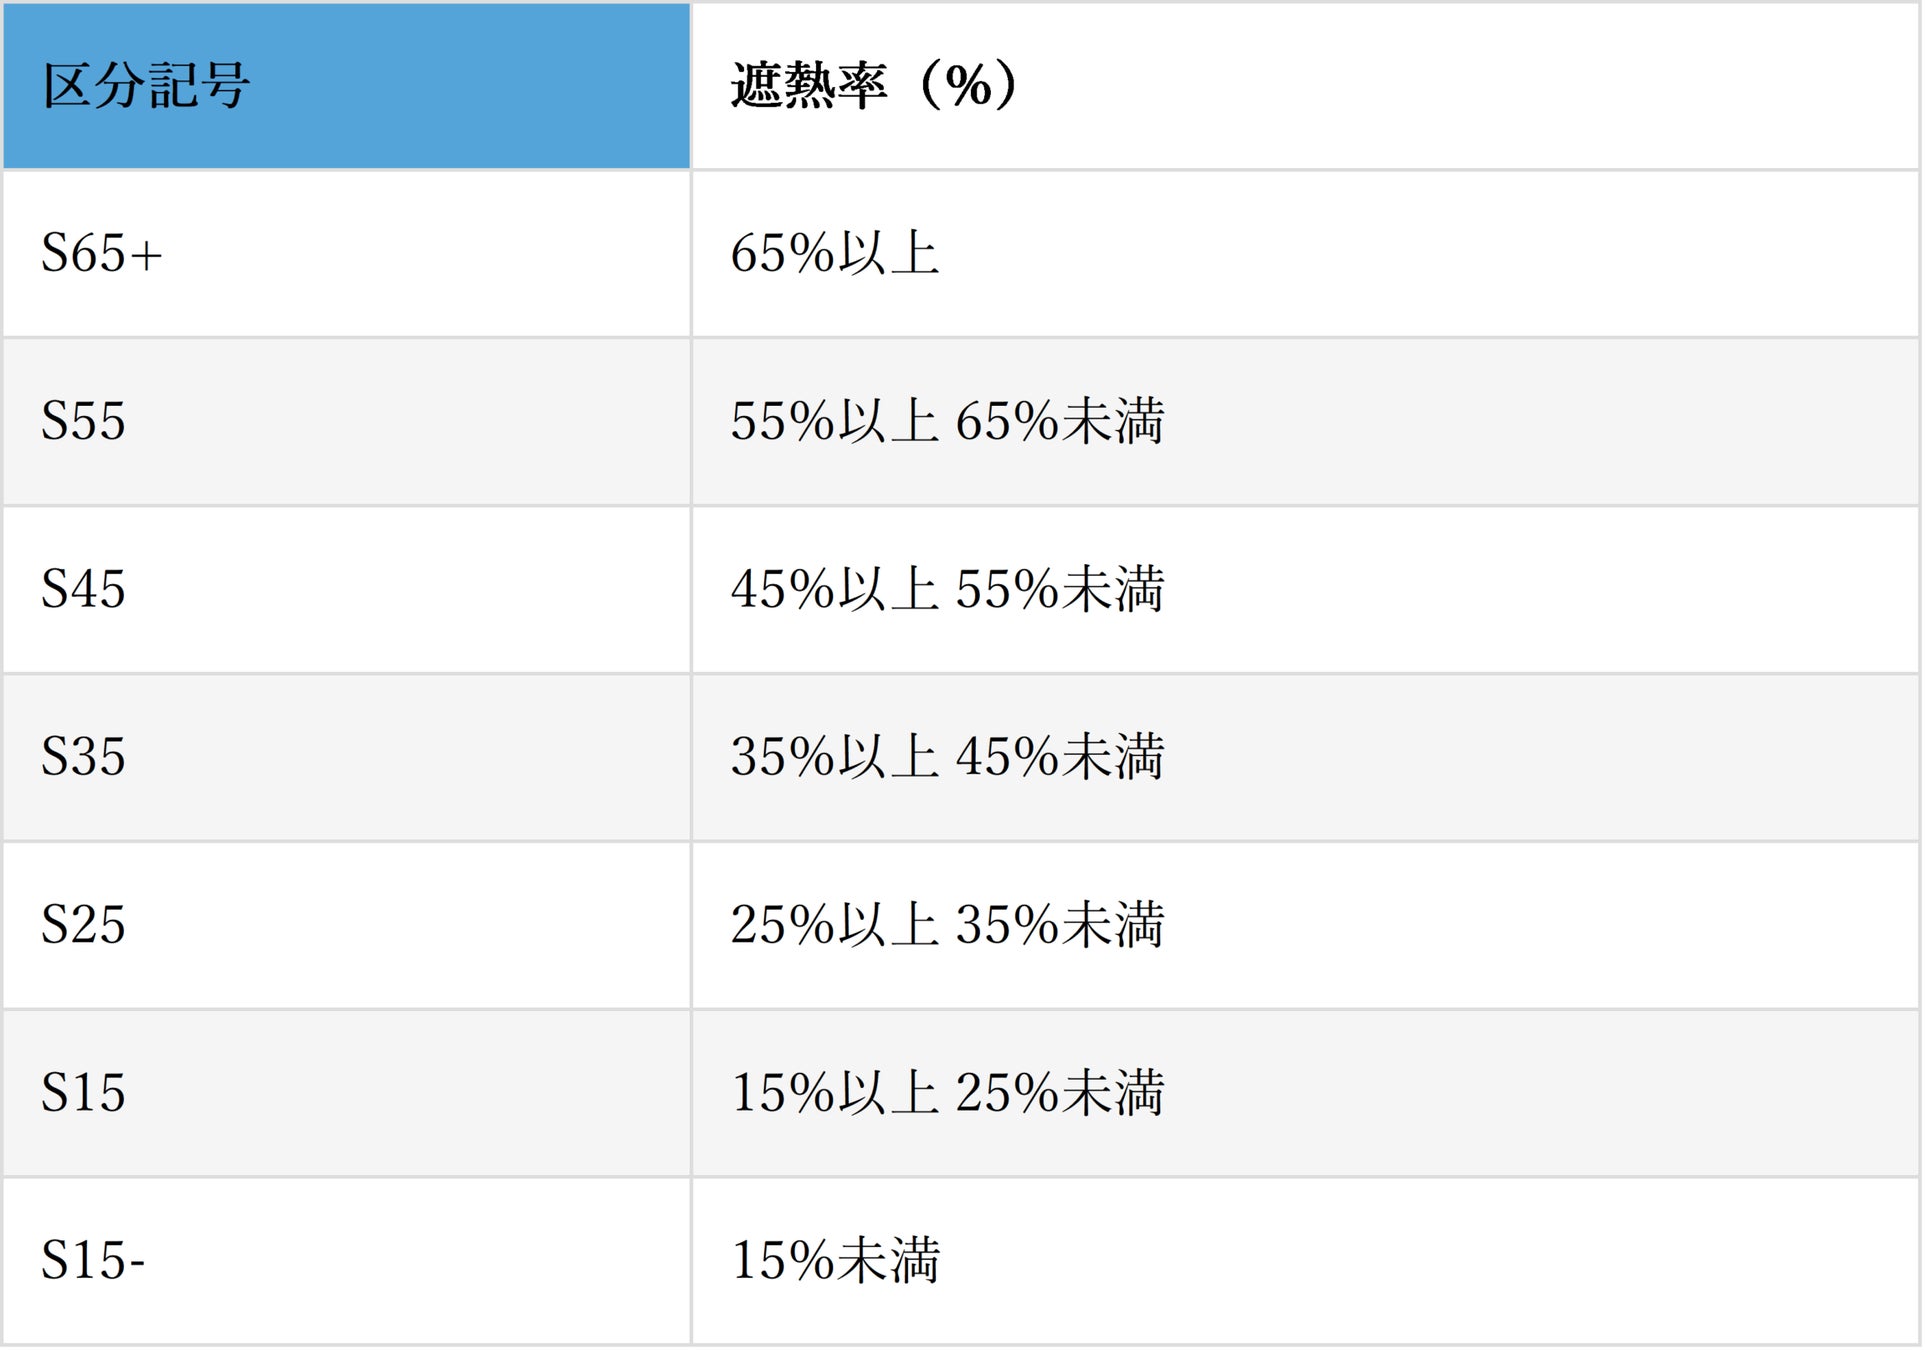Select the 65%以上 cell
This screenshot has width=1925, height=1350.
tap(1306, 254)
